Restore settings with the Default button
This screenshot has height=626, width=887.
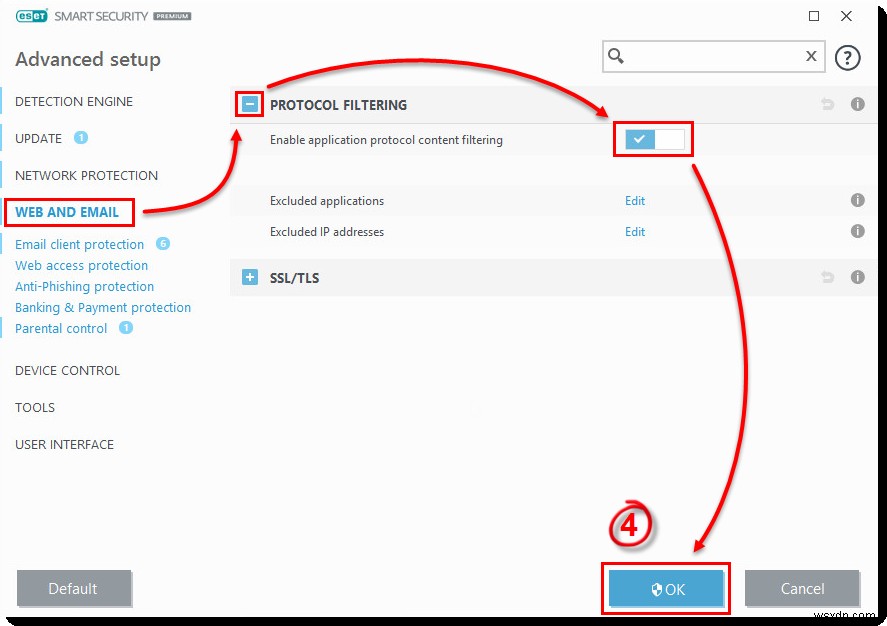tap(74, 589)
